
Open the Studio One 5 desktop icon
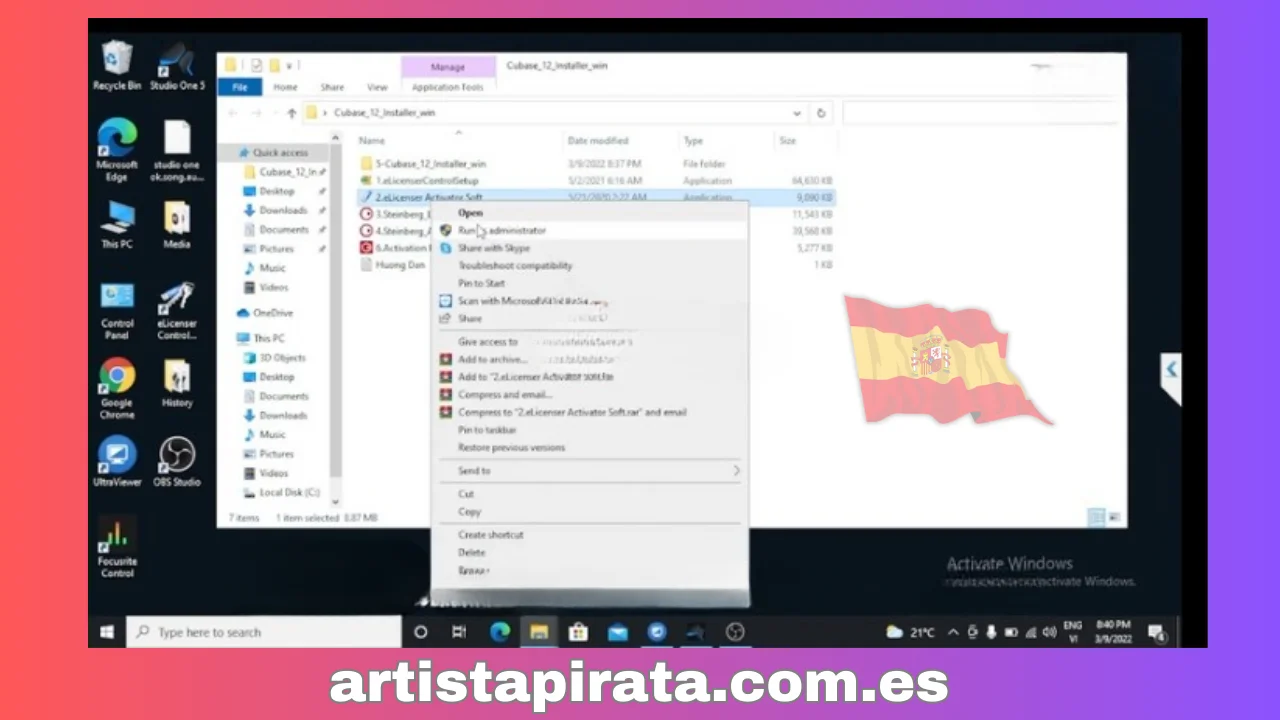pos(177,66)
